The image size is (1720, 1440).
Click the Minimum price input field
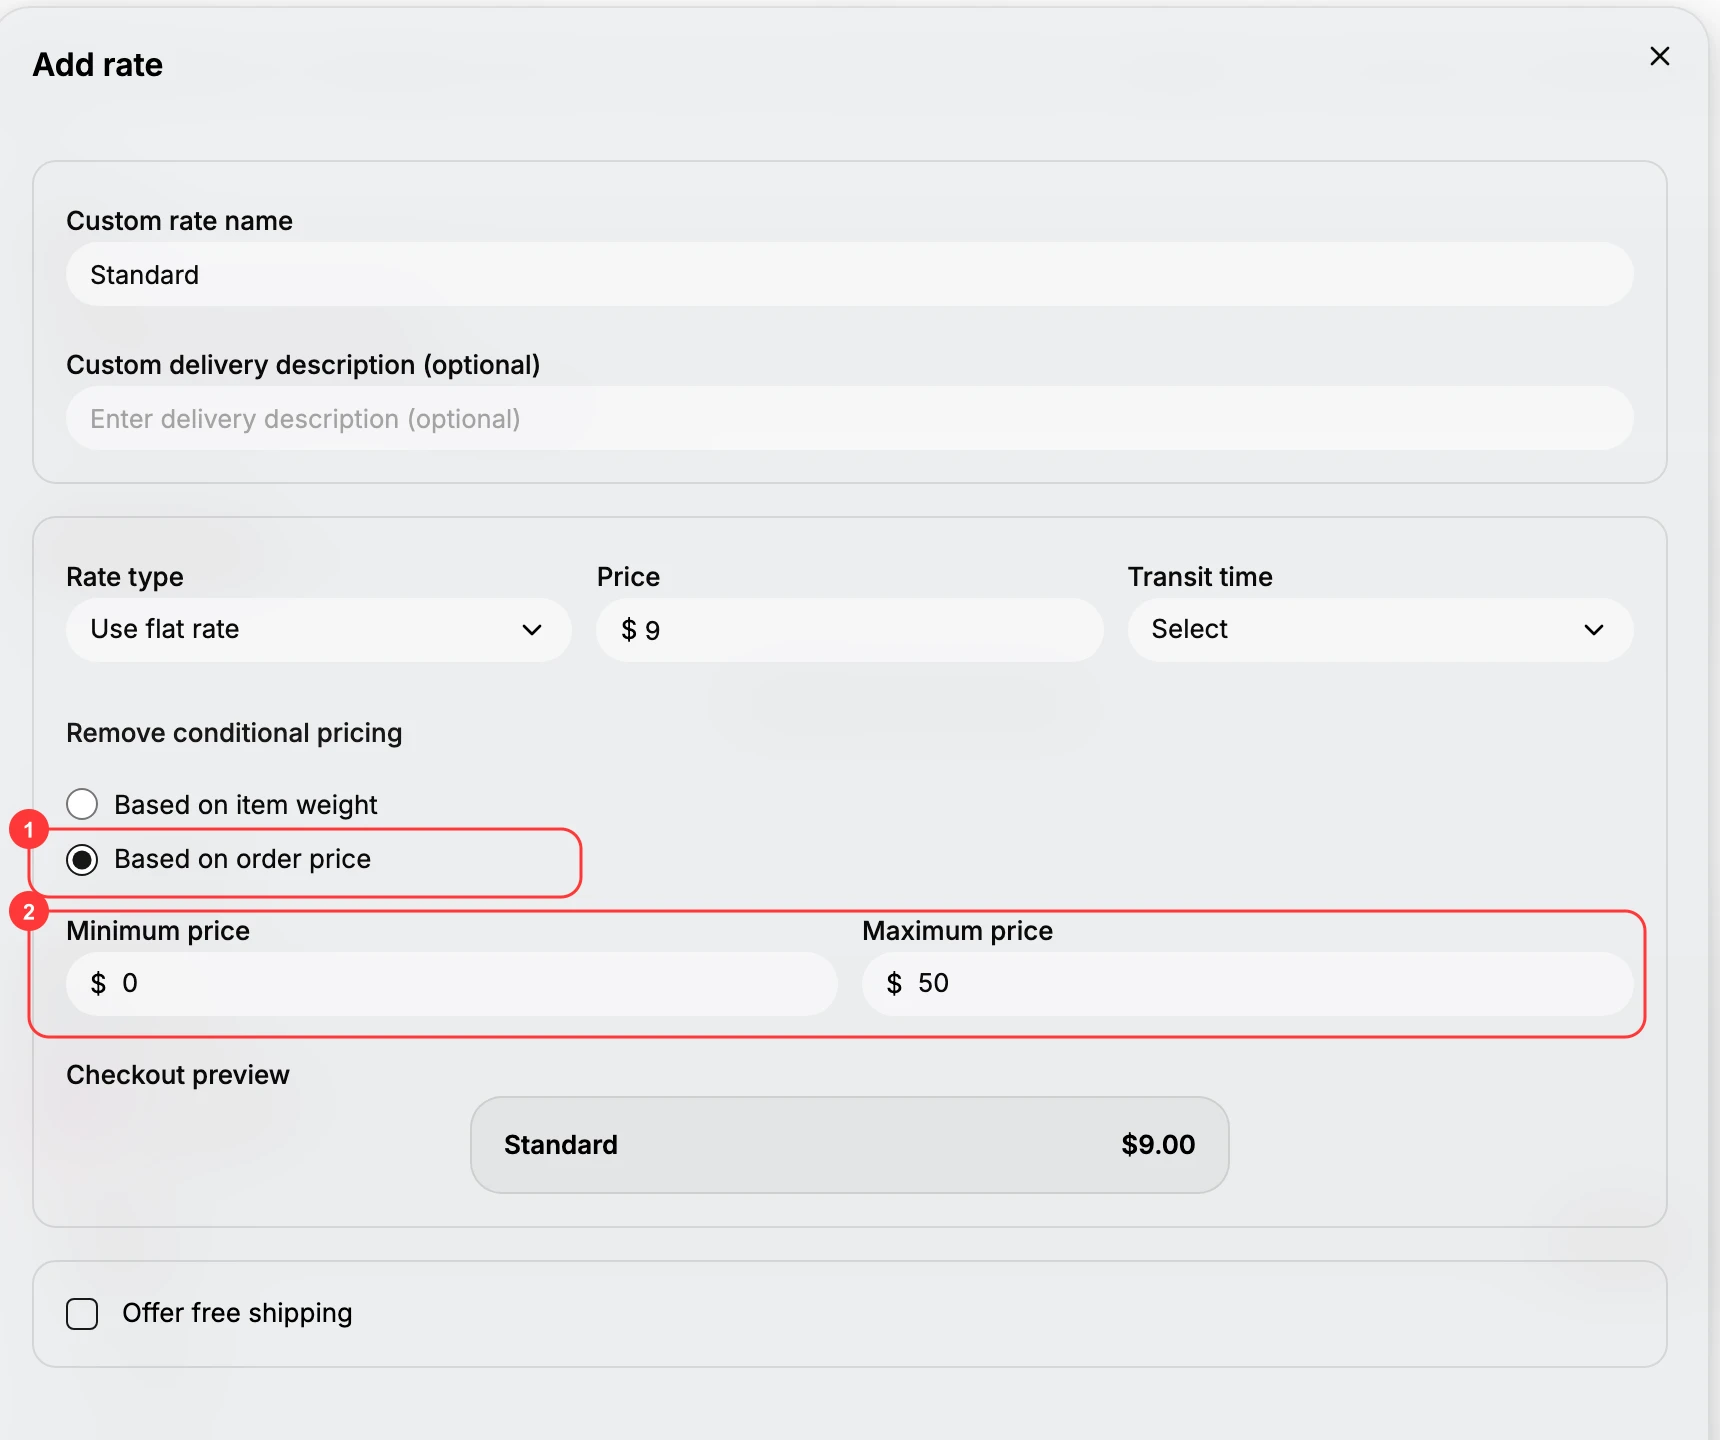pyautogui.click(x=451, y=983)
